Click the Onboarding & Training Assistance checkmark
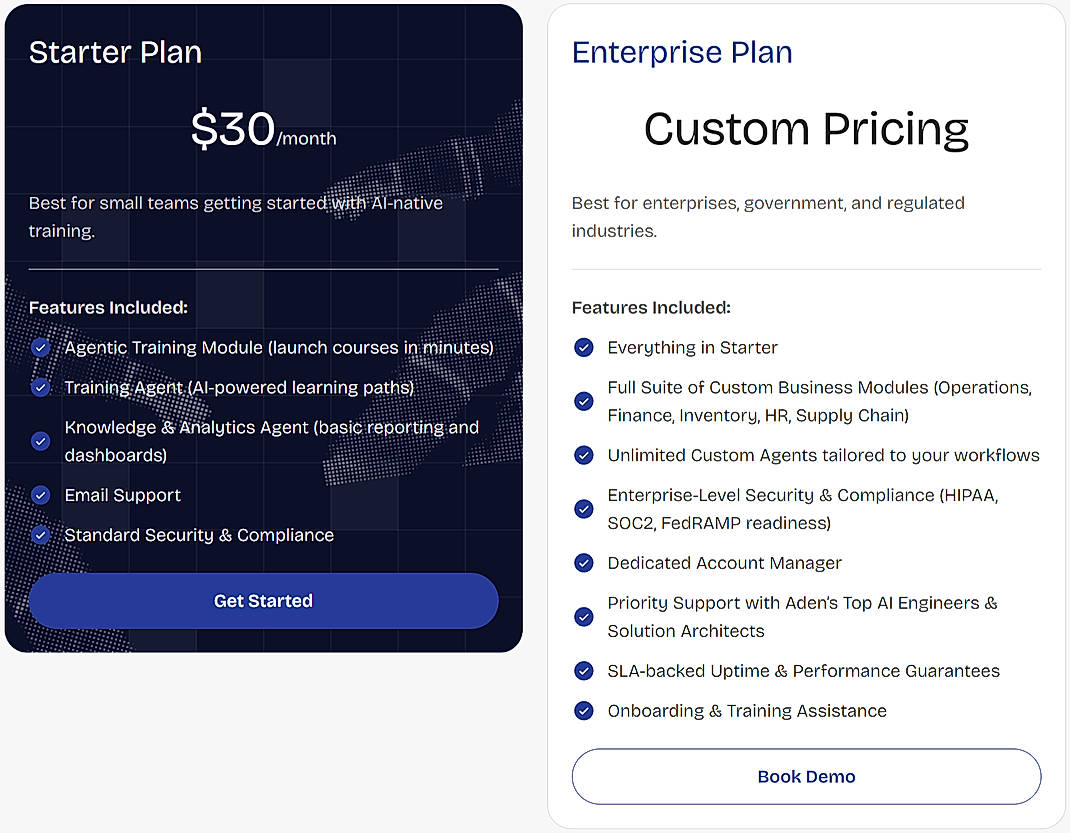Screen dimensions: 1070x833 pos(584,711)
